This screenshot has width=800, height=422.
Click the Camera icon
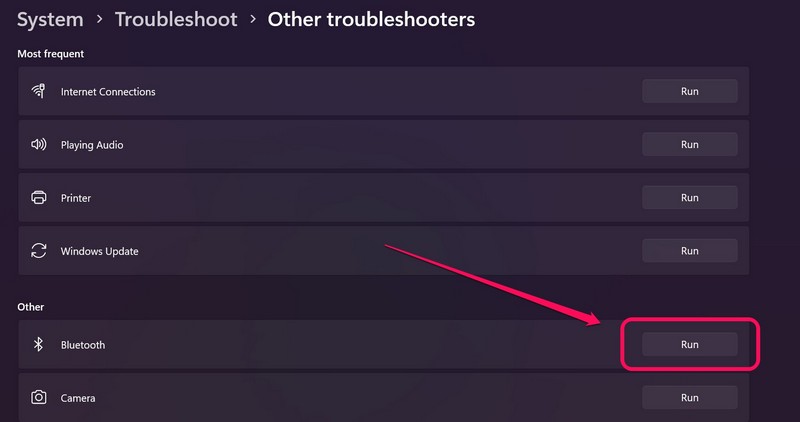[39, 398]
